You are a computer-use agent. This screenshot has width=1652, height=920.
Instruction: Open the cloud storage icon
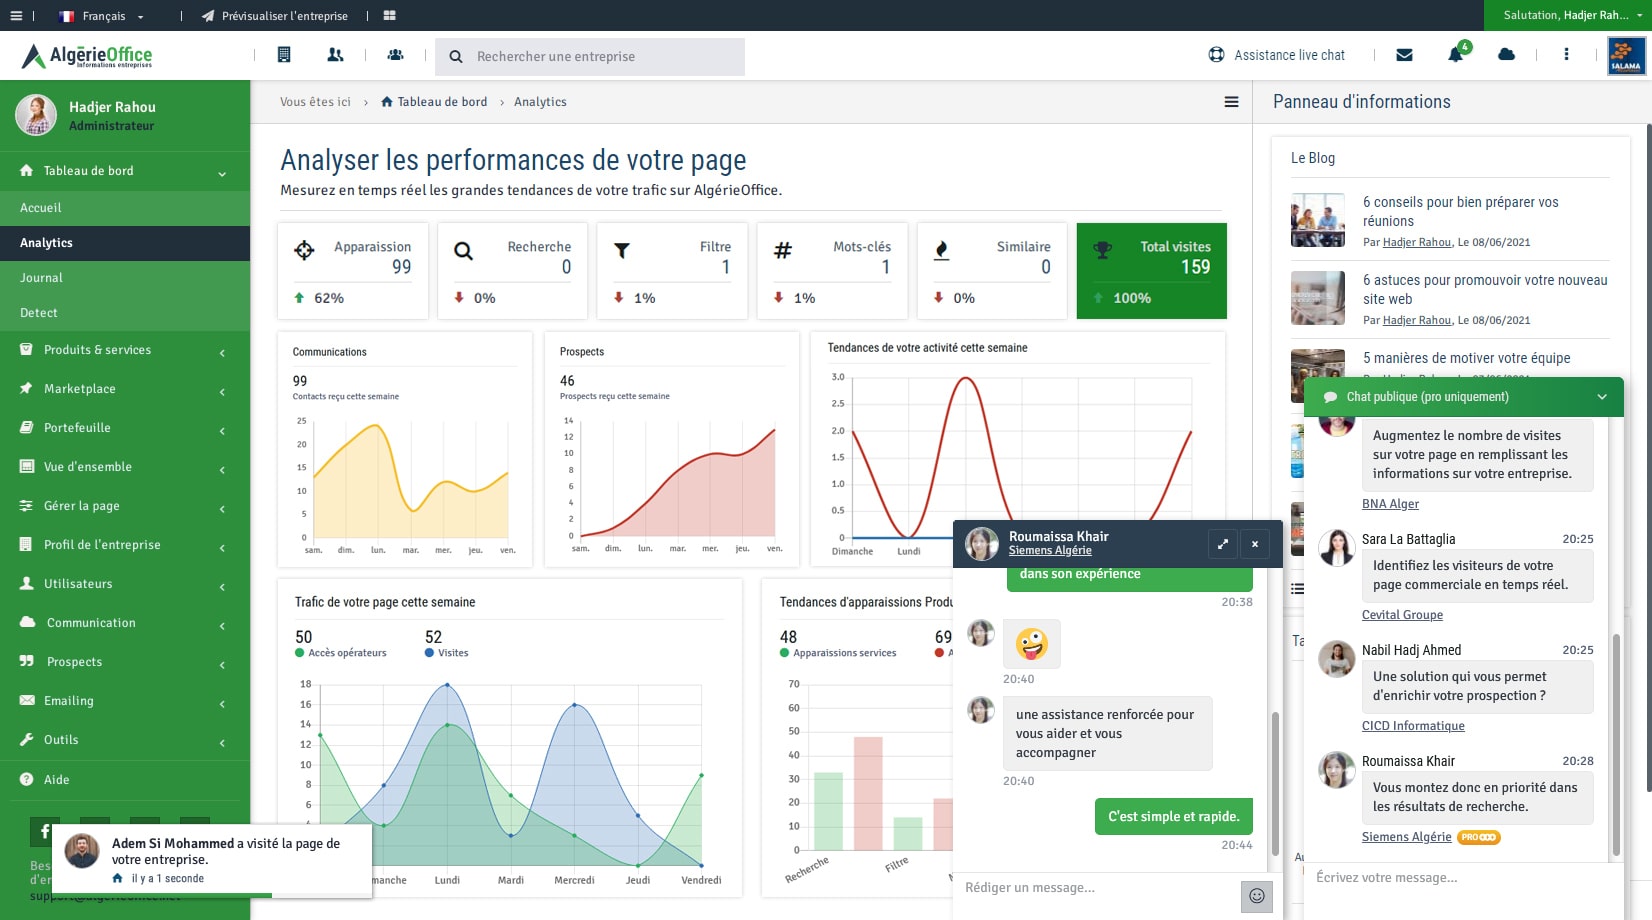pyautogui.click(x=1507, y=56)
